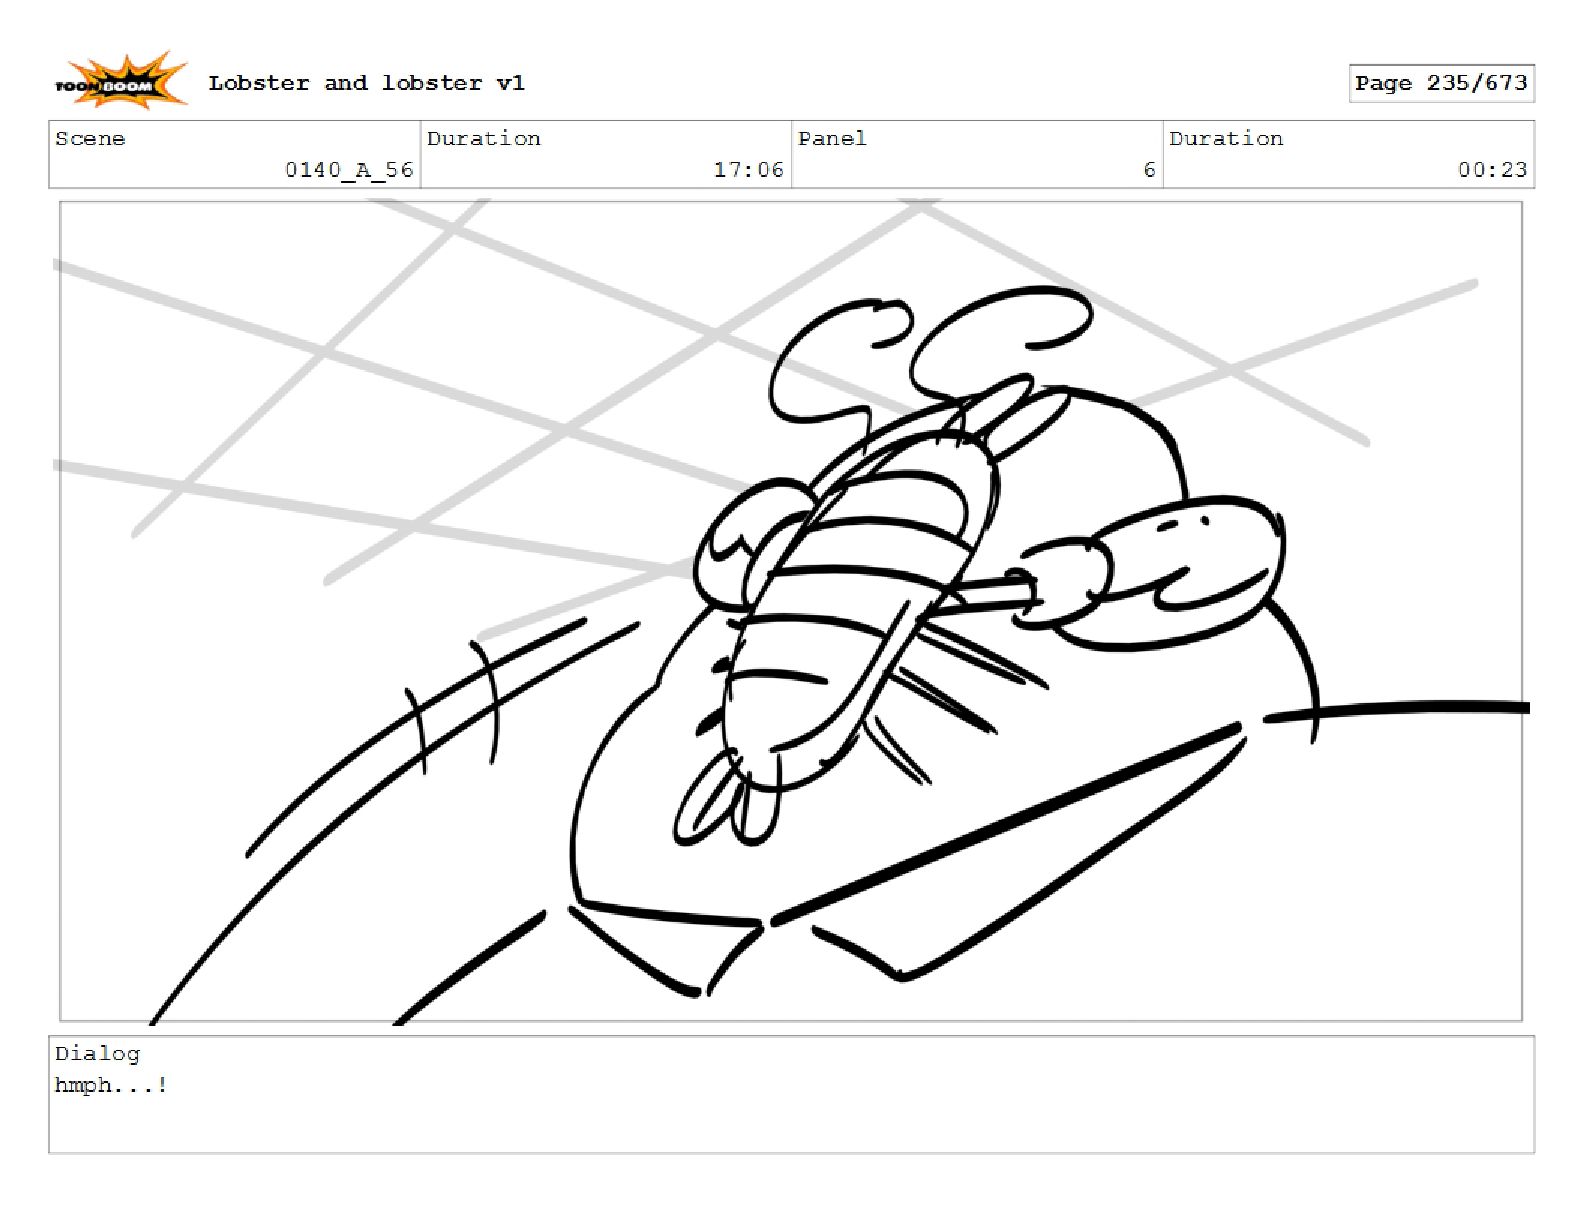Viewport: 1581px width, 1224px height.
Task: Click the scene duration value '17:06'
Action: click(748, 170)
